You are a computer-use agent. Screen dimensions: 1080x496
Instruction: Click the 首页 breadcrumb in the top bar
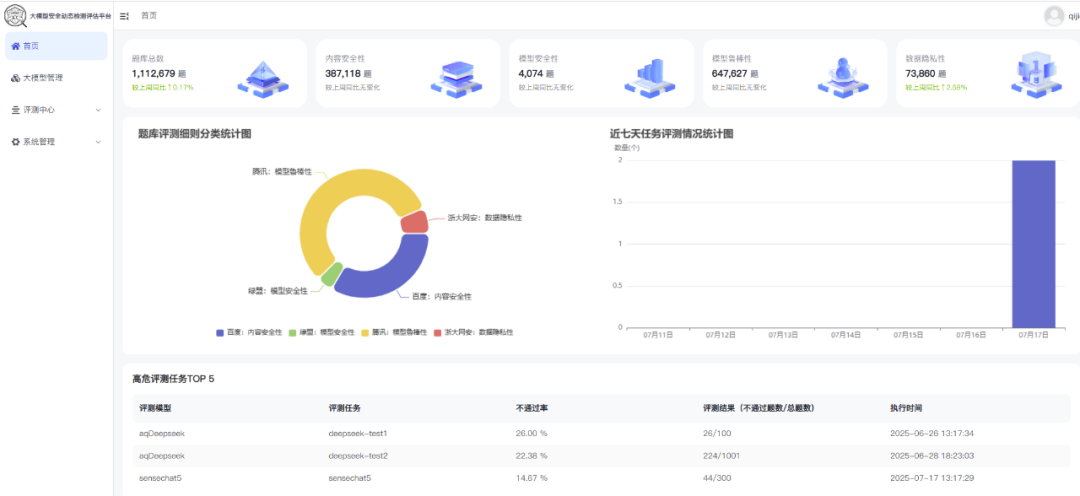148,16
